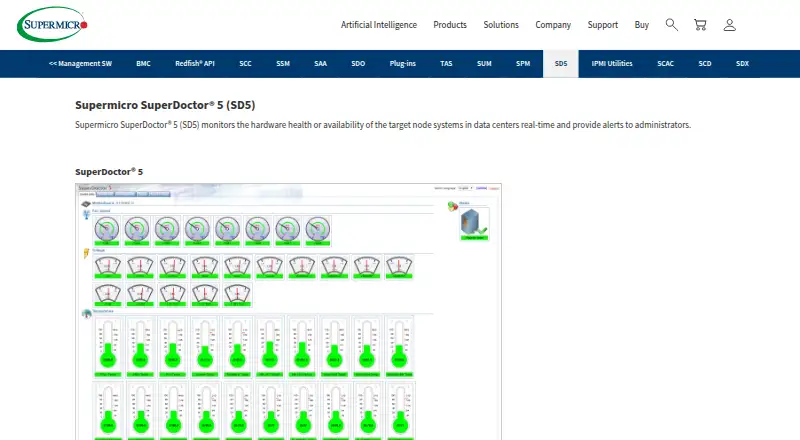Switch to the SCAC tab
800x440 pixels.
(x=665, y=64)
